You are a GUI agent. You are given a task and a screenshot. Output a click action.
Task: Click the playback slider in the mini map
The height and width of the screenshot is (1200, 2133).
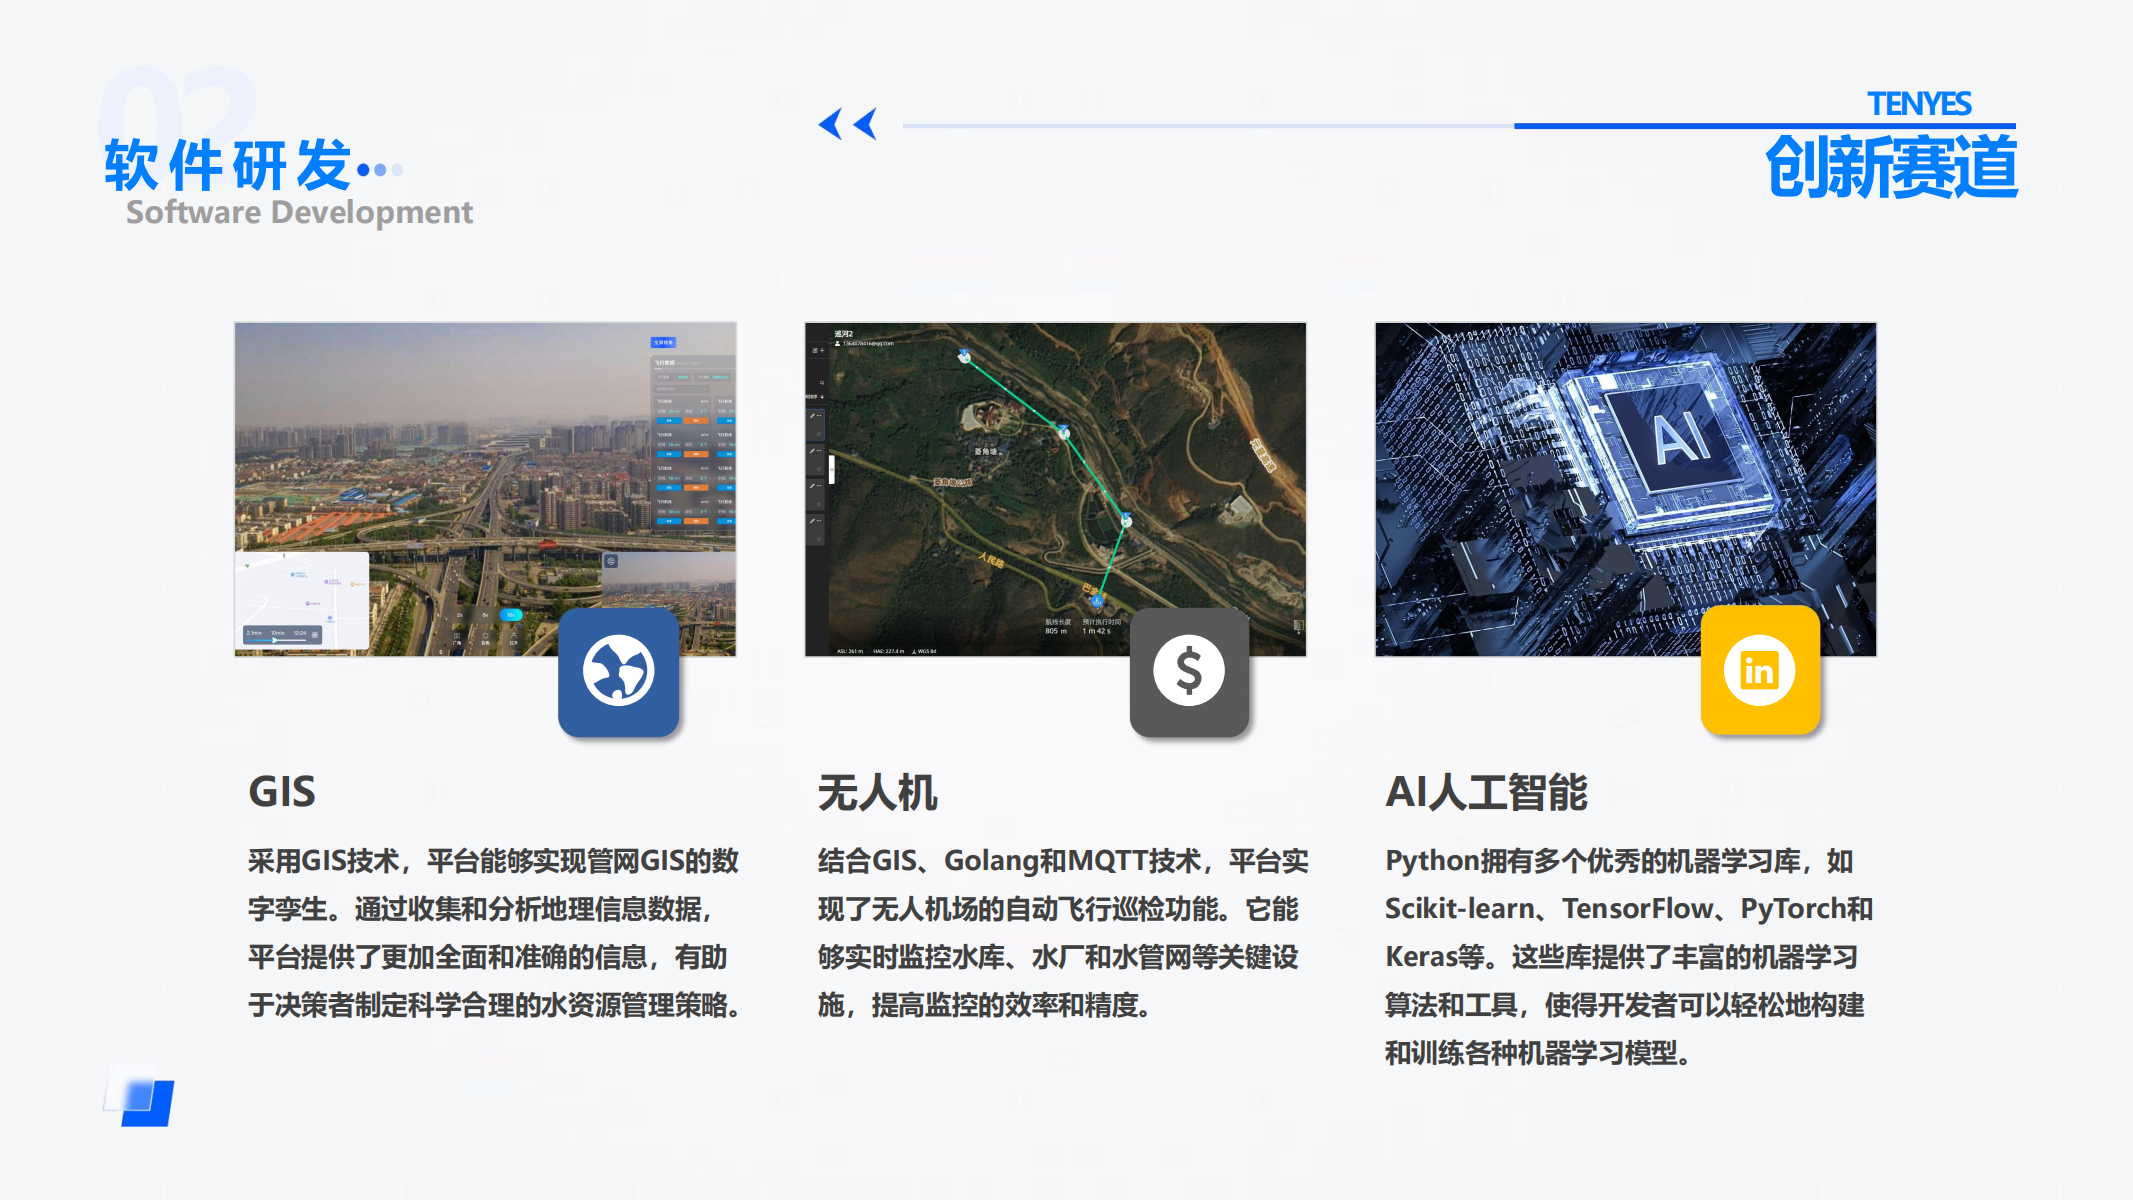pos(275,640)
